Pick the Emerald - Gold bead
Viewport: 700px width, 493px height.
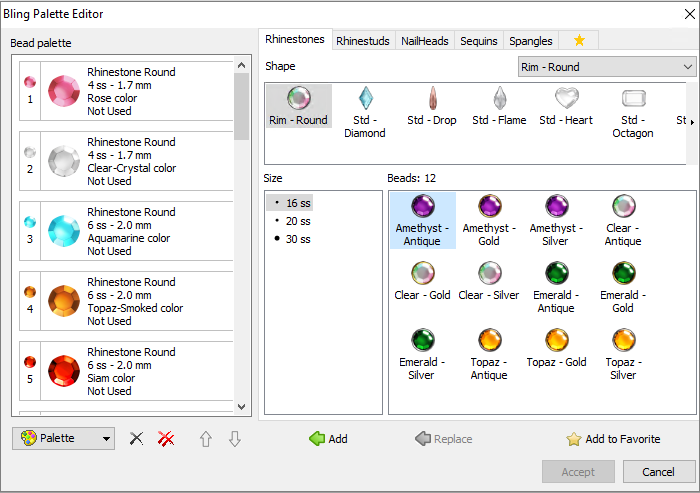pyautogui.click(x=623, y=288)
